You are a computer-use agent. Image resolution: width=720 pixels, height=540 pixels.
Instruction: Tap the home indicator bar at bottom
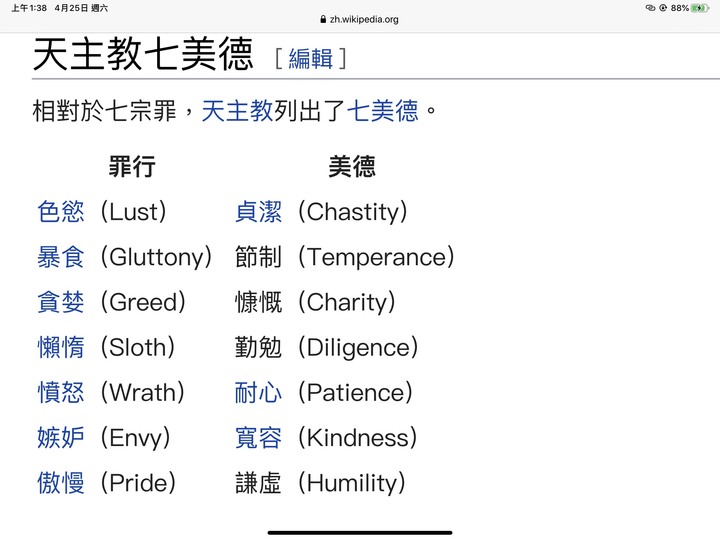(360, 533)
